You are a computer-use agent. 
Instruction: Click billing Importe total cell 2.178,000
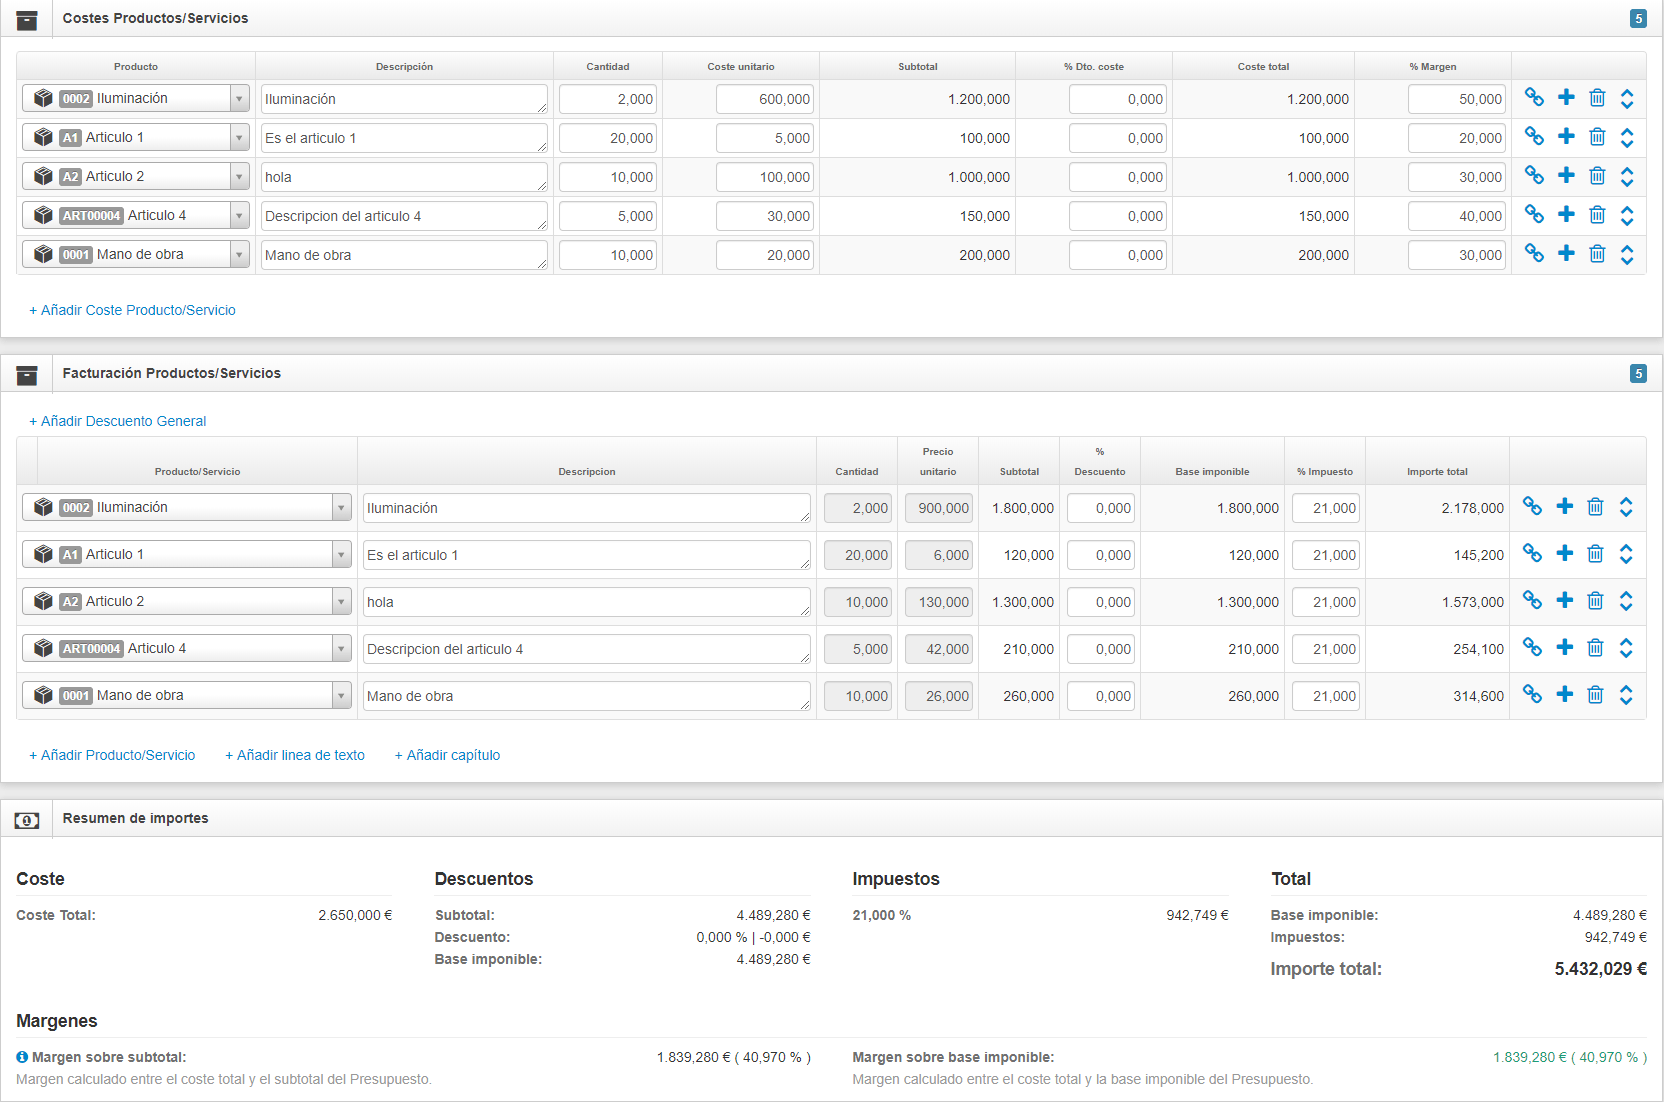1472,508
